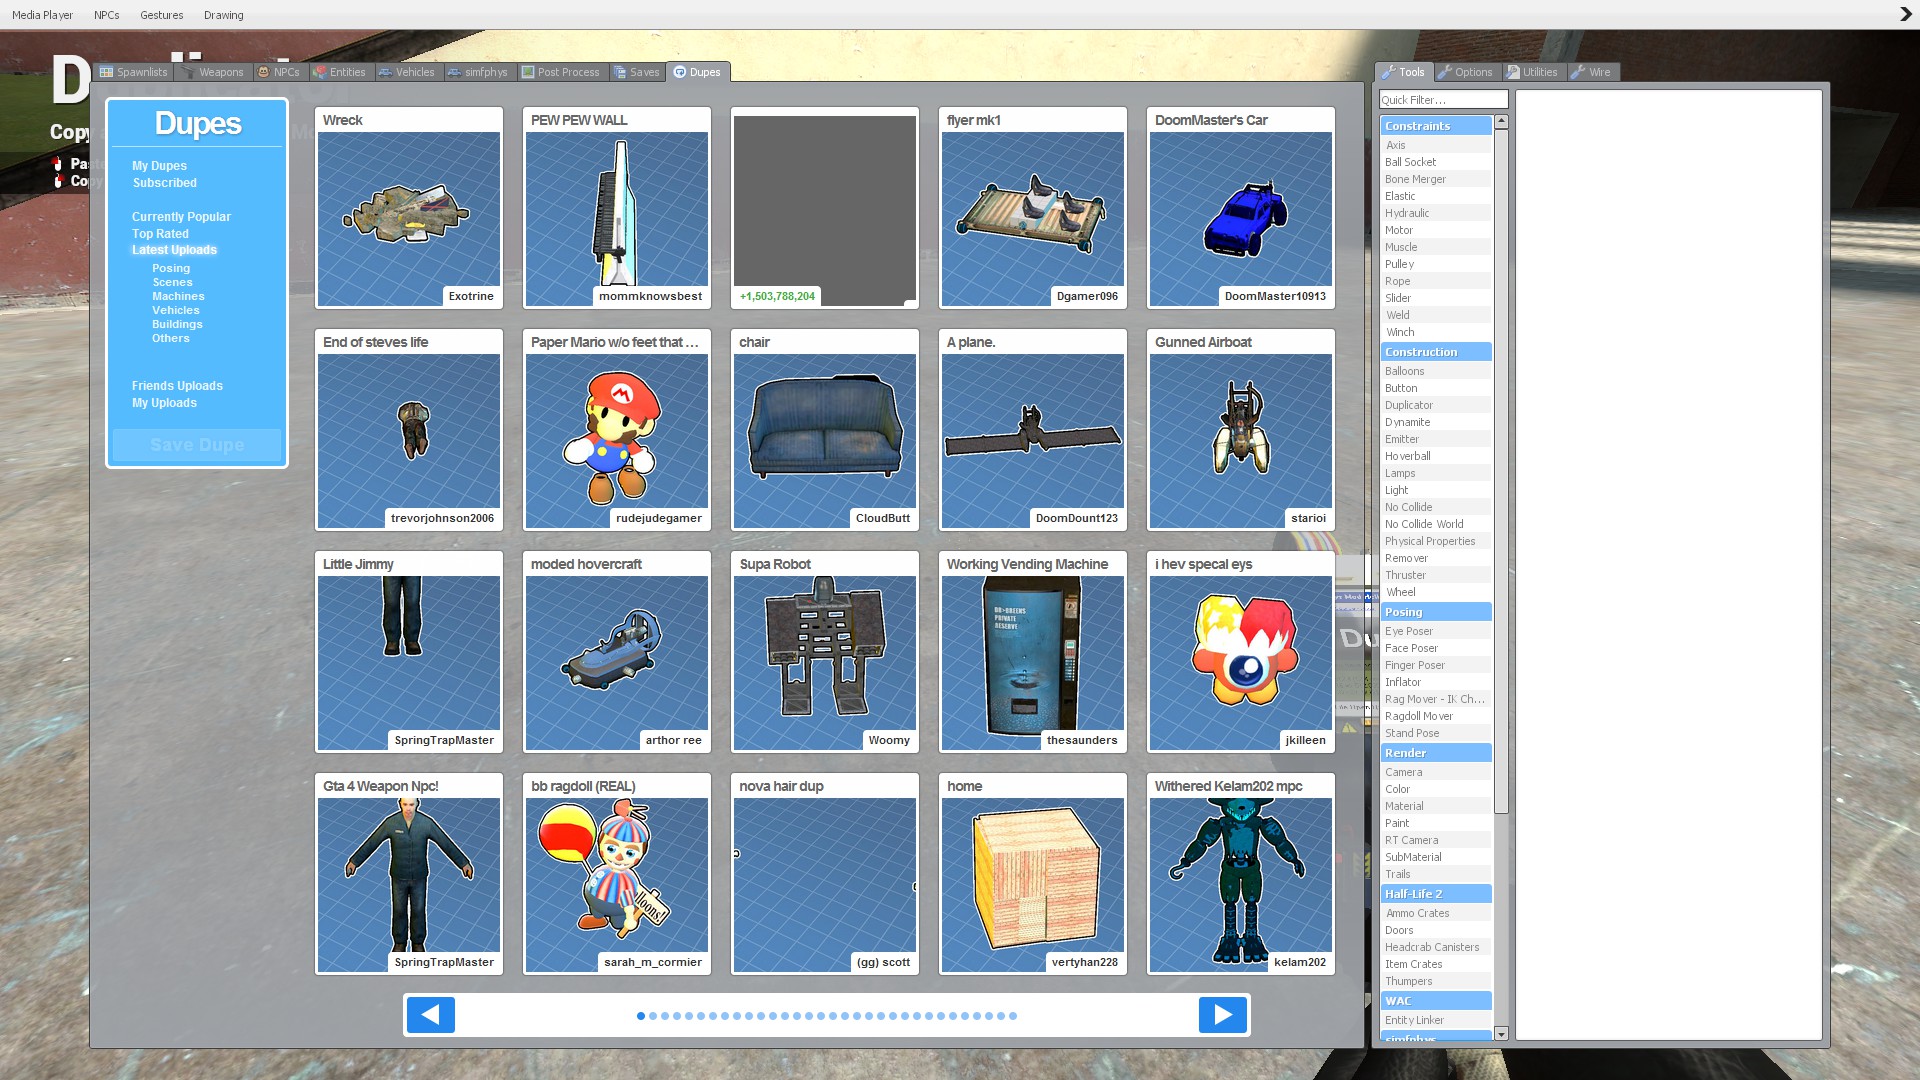Select the Vehicles dupe category
This screenshot has width=1920, height=1080.
pyautogui.click(x=176, y=310)
